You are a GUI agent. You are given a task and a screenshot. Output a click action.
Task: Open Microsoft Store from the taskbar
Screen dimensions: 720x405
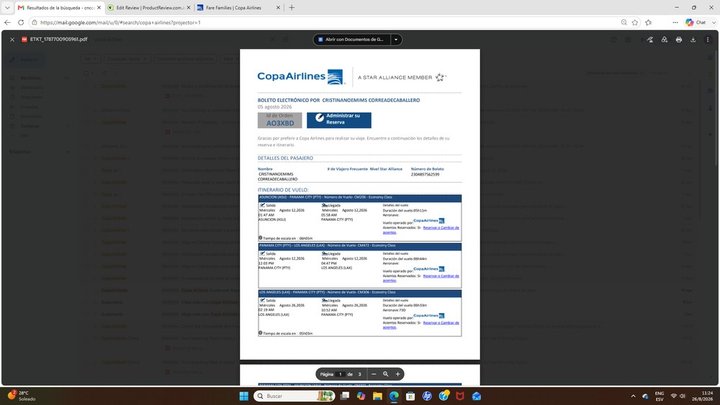[411, 396]
